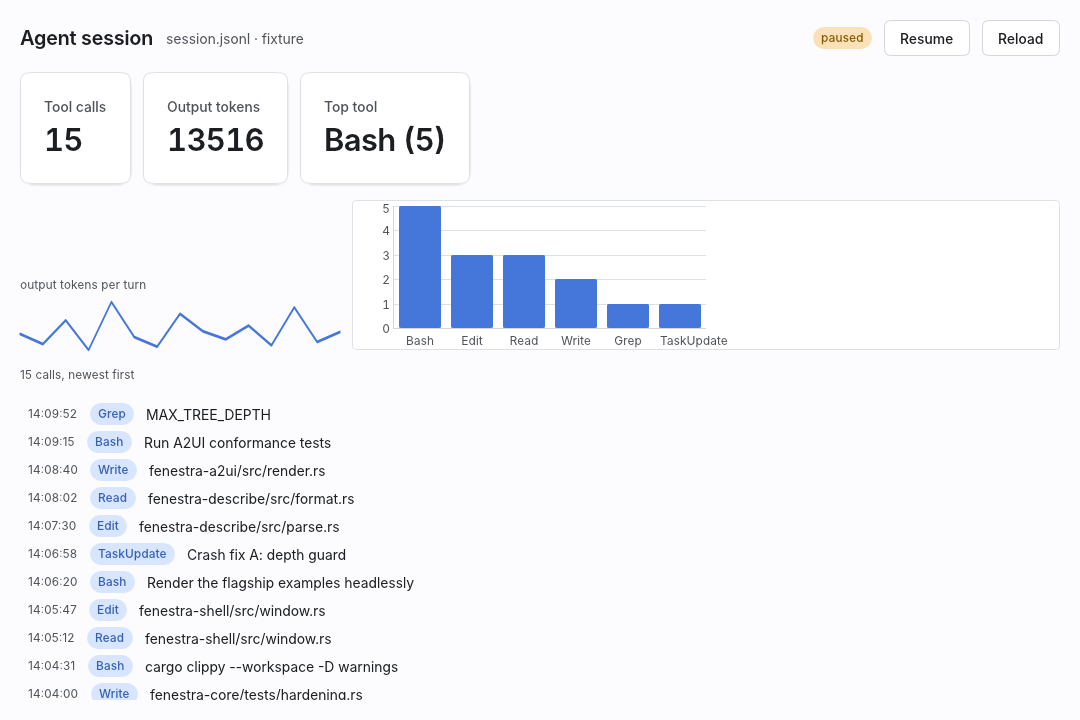This screenshot has width=1080, height=720.
Task: Click the TaskUpdate axis label in chart
Action: coord(694,341)
